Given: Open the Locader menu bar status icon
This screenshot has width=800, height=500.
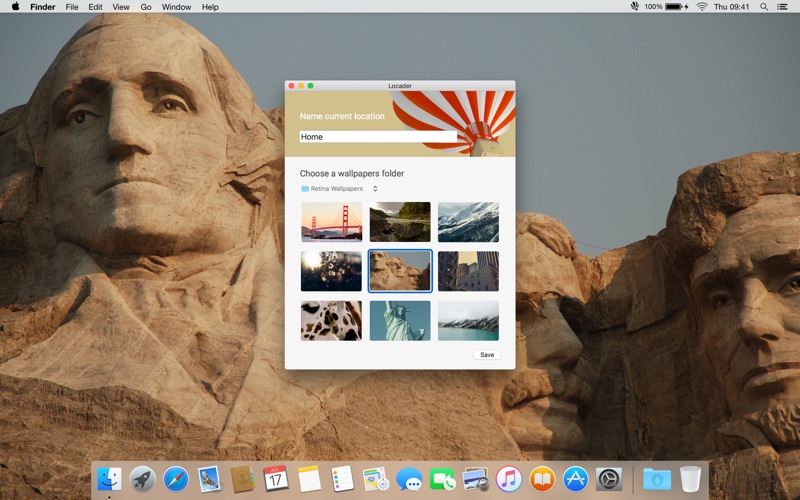Looking at the screenshot, I should point(634,7).
